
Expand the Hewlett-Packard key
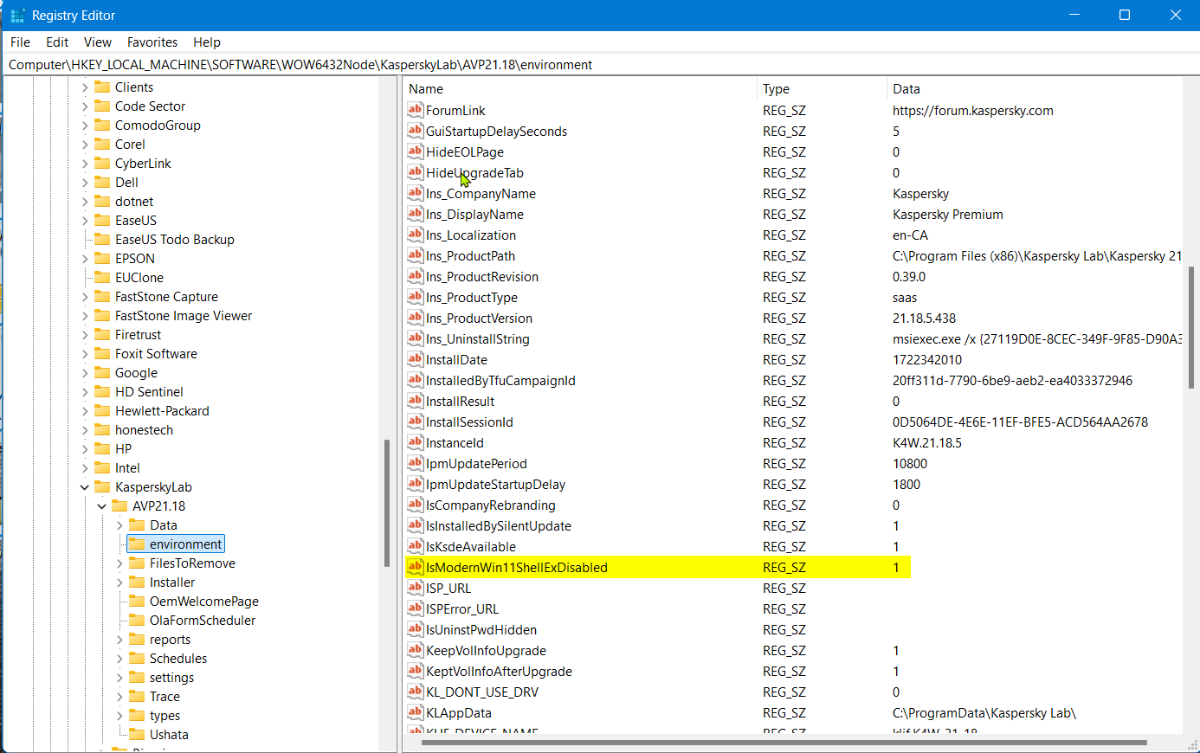84,411
